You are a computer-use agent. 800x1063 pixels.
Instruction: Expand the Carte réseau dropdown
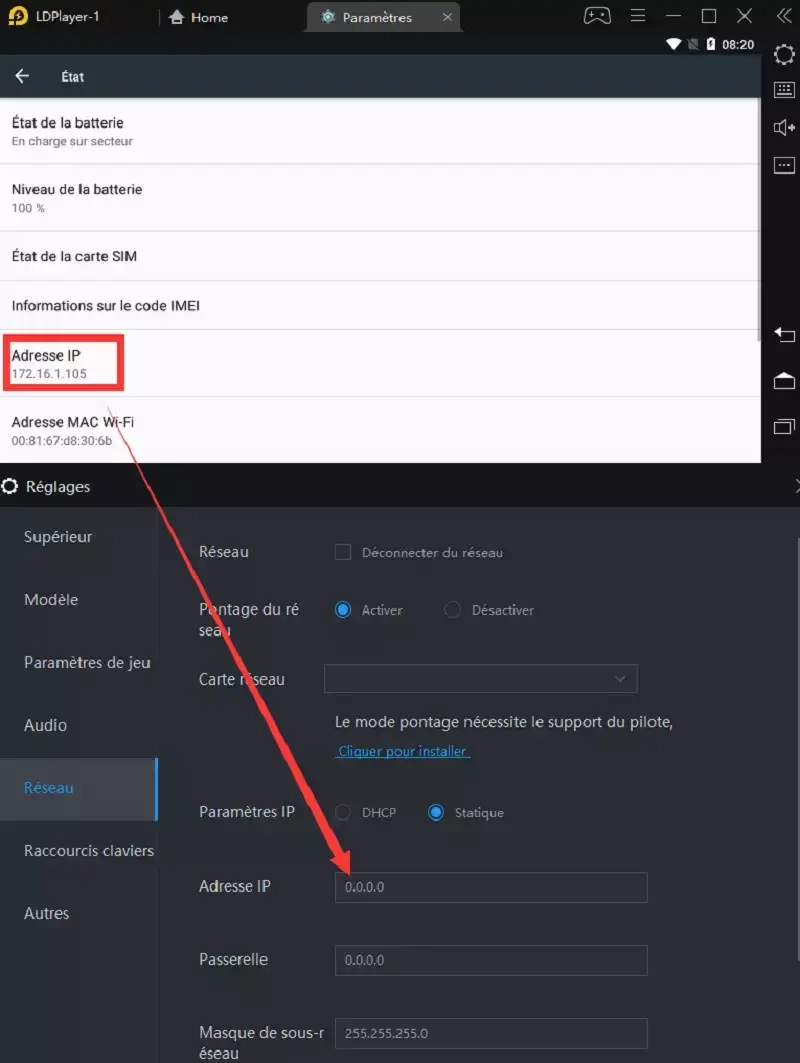point(481,679)
